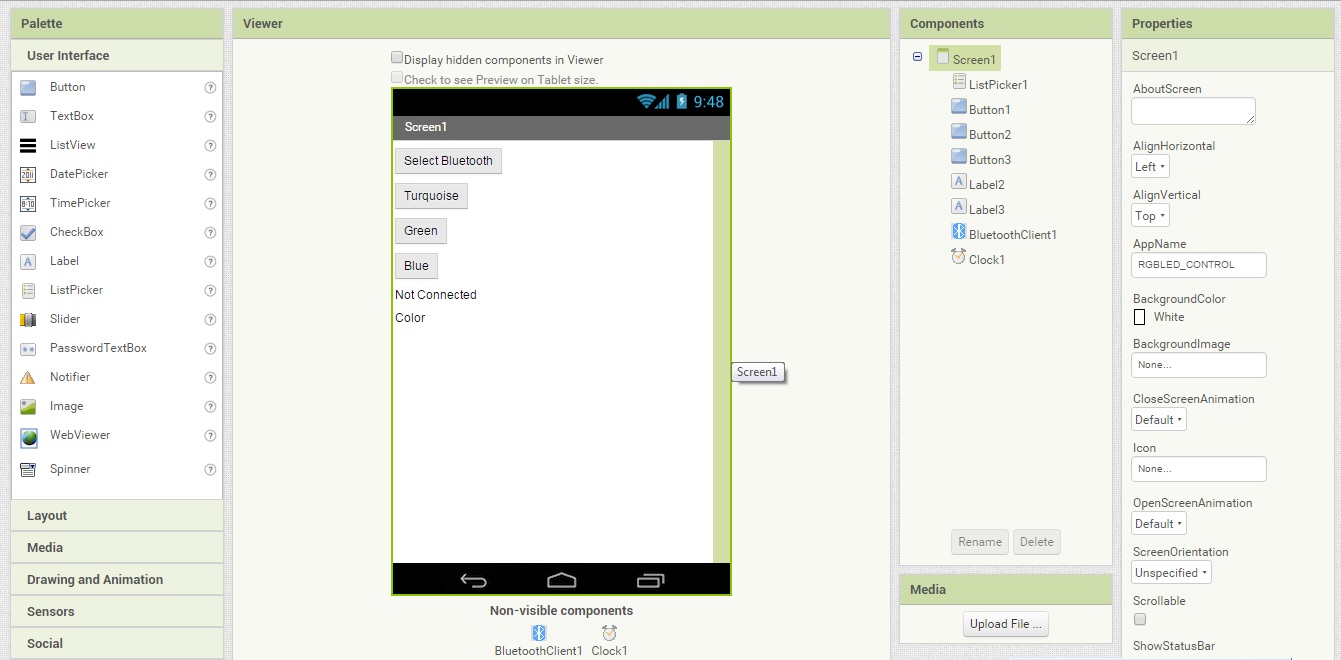This screenshot has width=1341, height=660.
Task: Click the AboutScreen text area
Action: click(x=1193, y=111)
